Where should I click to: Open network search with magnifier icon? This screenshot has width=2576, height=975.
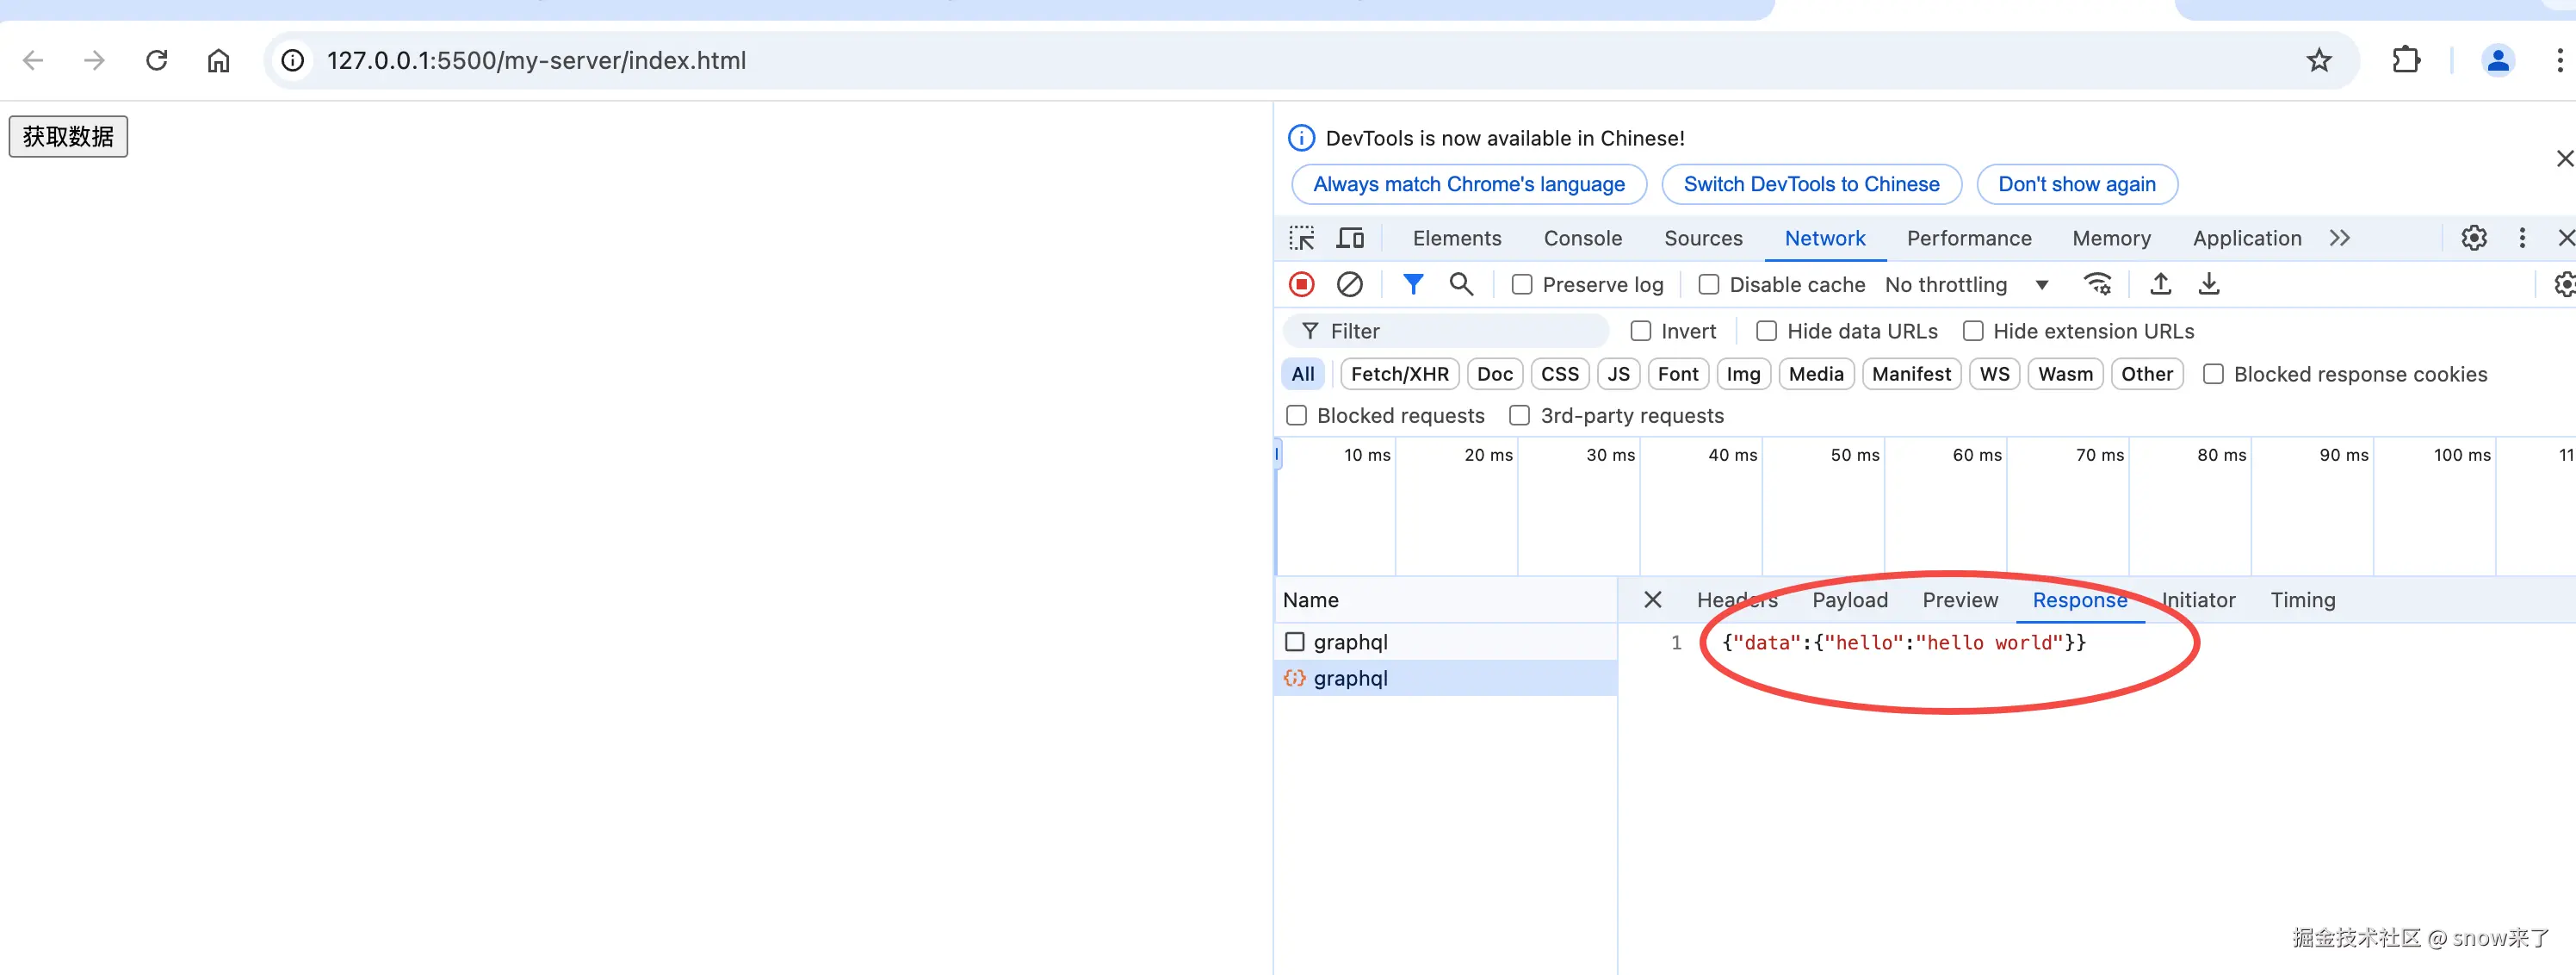click(1461, 285)
